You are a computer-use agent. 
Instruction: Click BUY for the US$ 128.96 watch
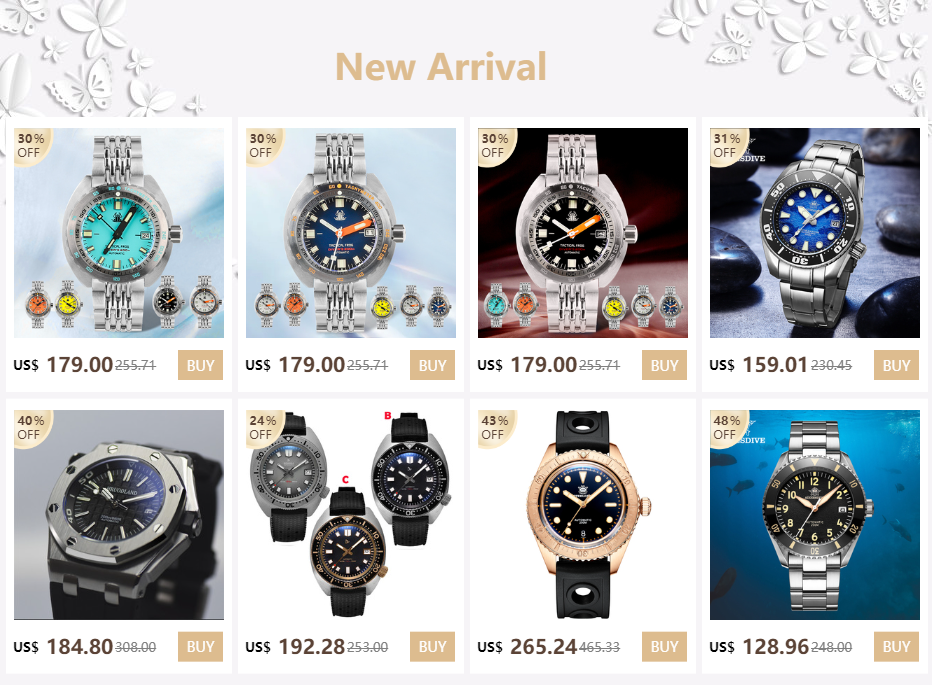point(896,646)
